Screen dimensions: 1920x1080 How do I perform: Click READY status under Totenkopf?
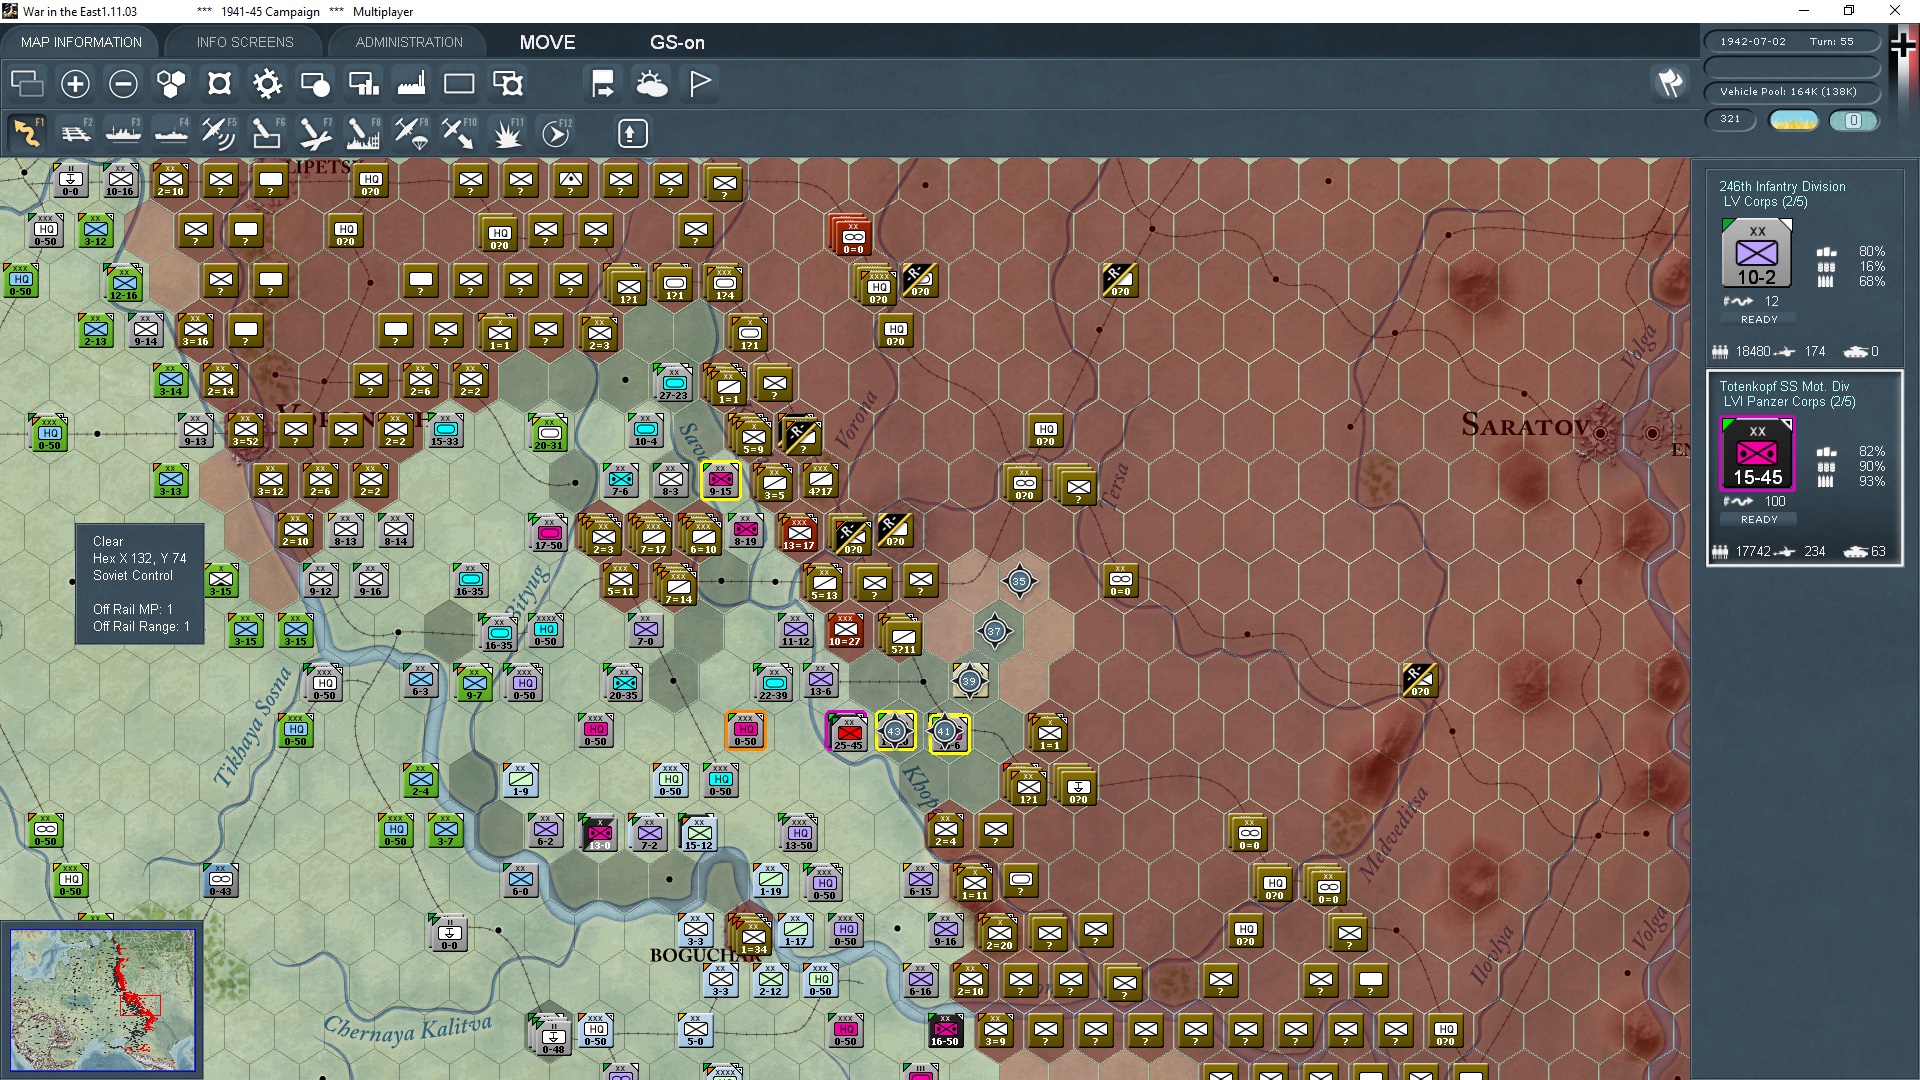click(x=1759, y=520)
